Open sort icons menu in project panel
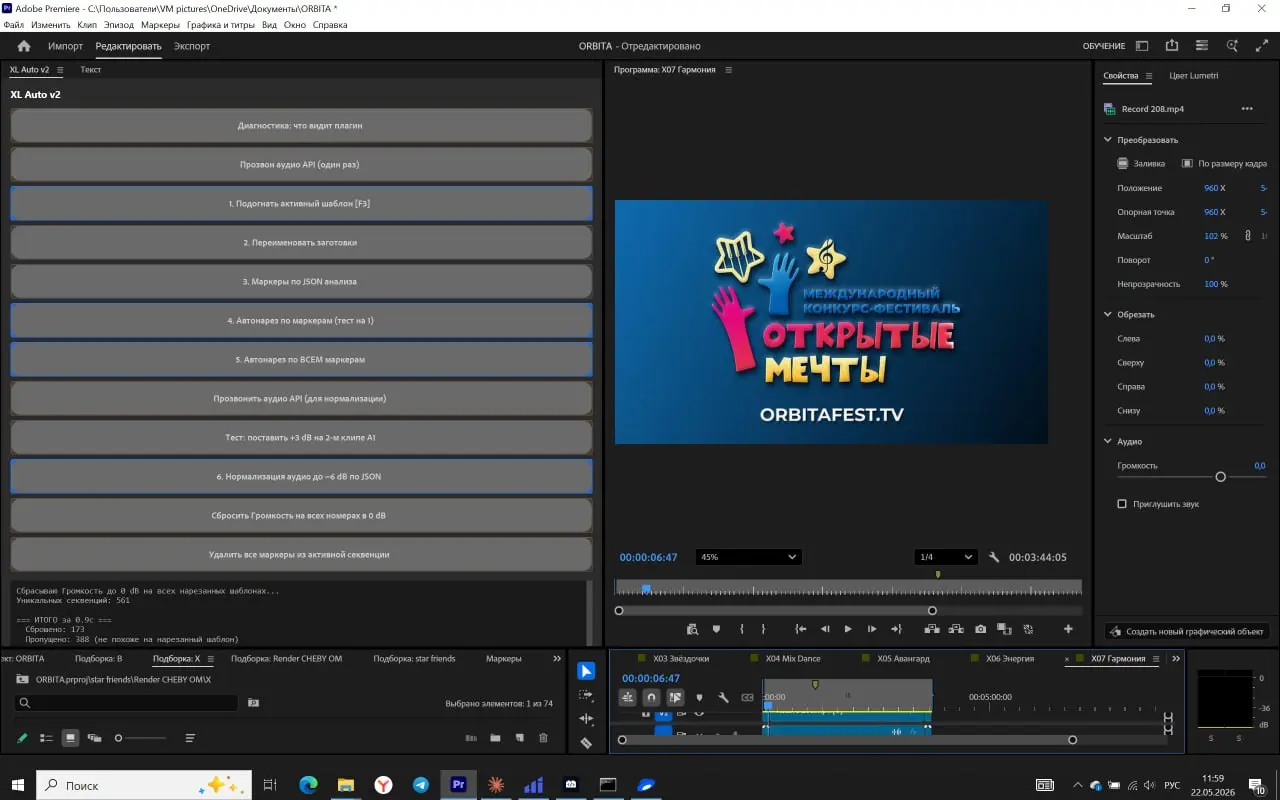1280x800 pixels. coord(190,738)
